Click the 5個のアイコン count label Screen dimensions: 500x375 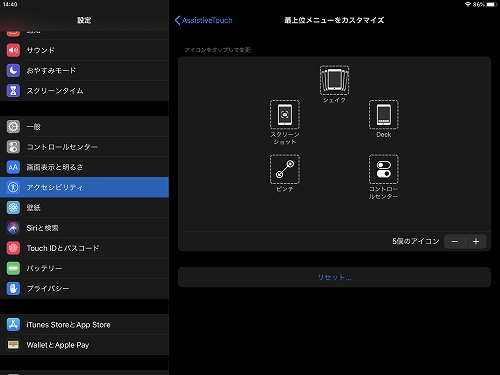[x=416, y=241]
